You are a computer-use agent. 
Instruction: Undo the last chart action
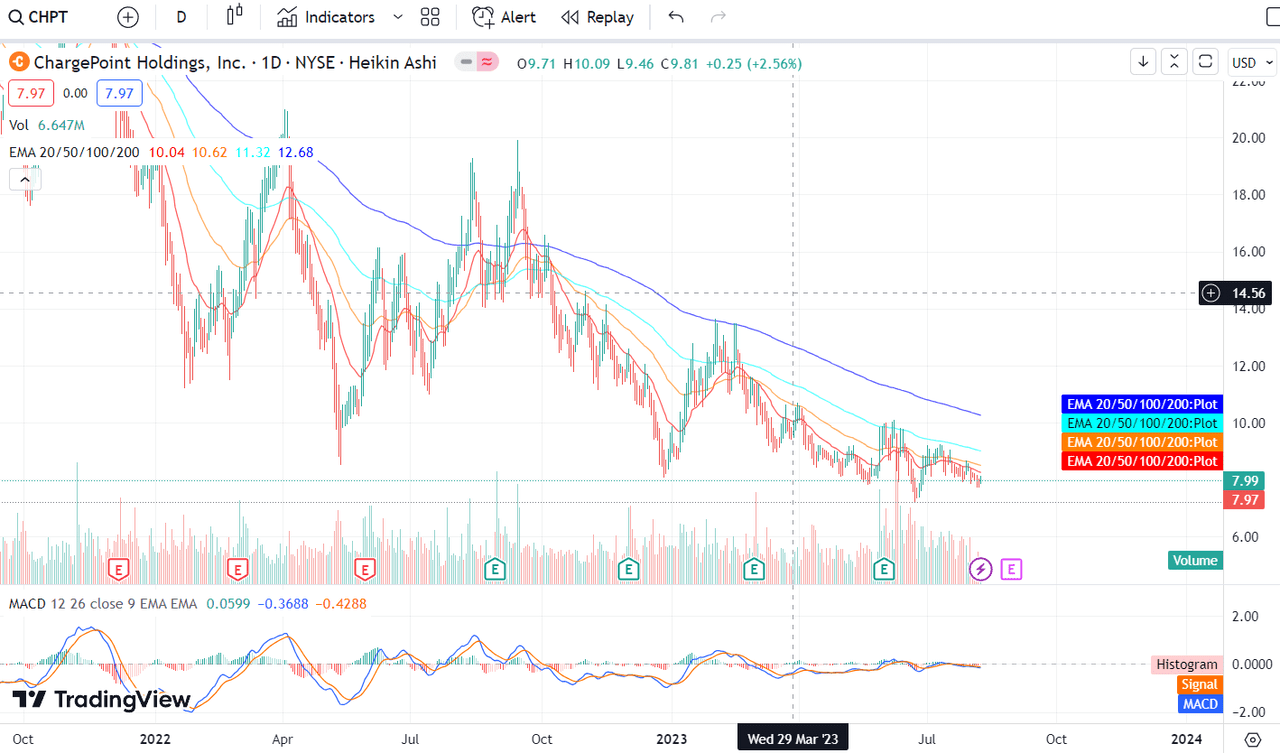coord(676,17)
